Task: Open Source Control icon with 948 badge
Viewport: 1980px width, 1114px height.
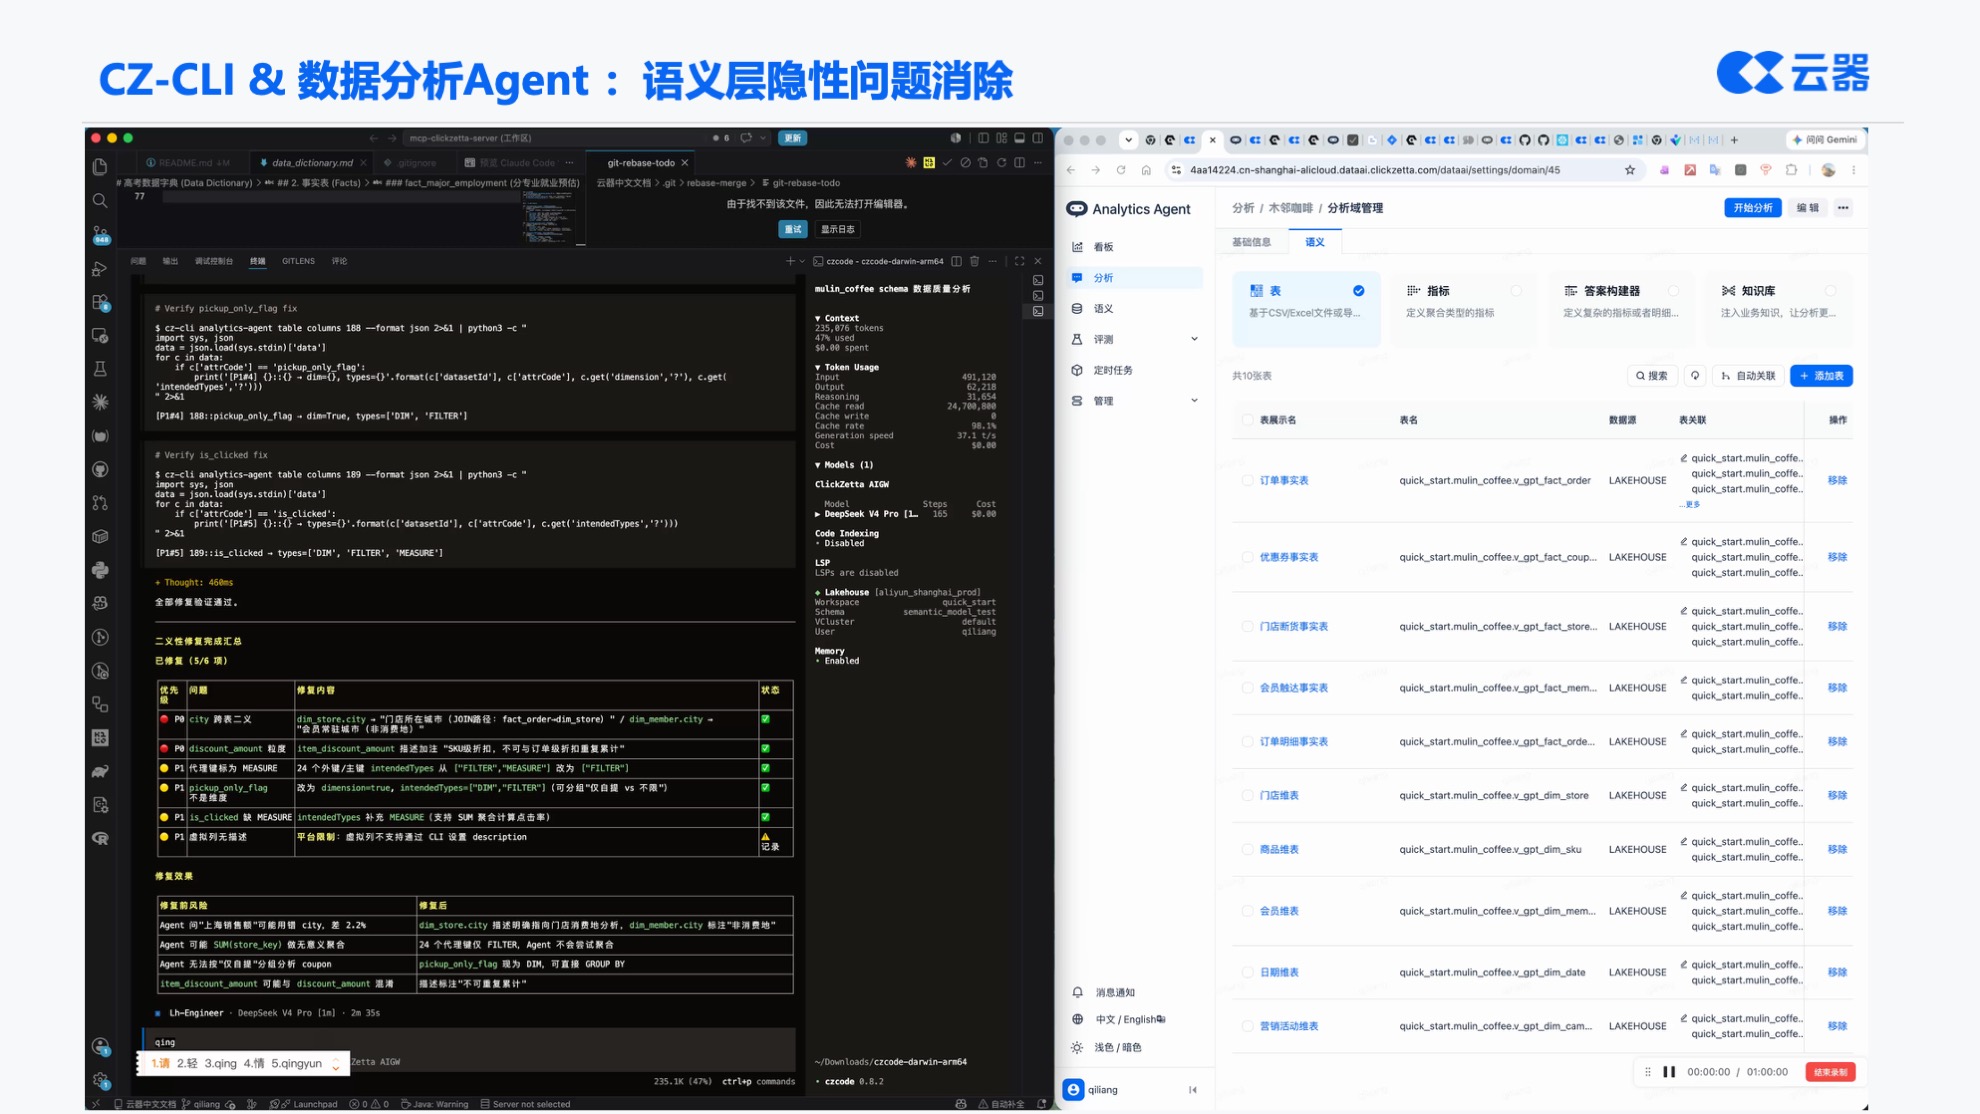Action: (100, 235)
